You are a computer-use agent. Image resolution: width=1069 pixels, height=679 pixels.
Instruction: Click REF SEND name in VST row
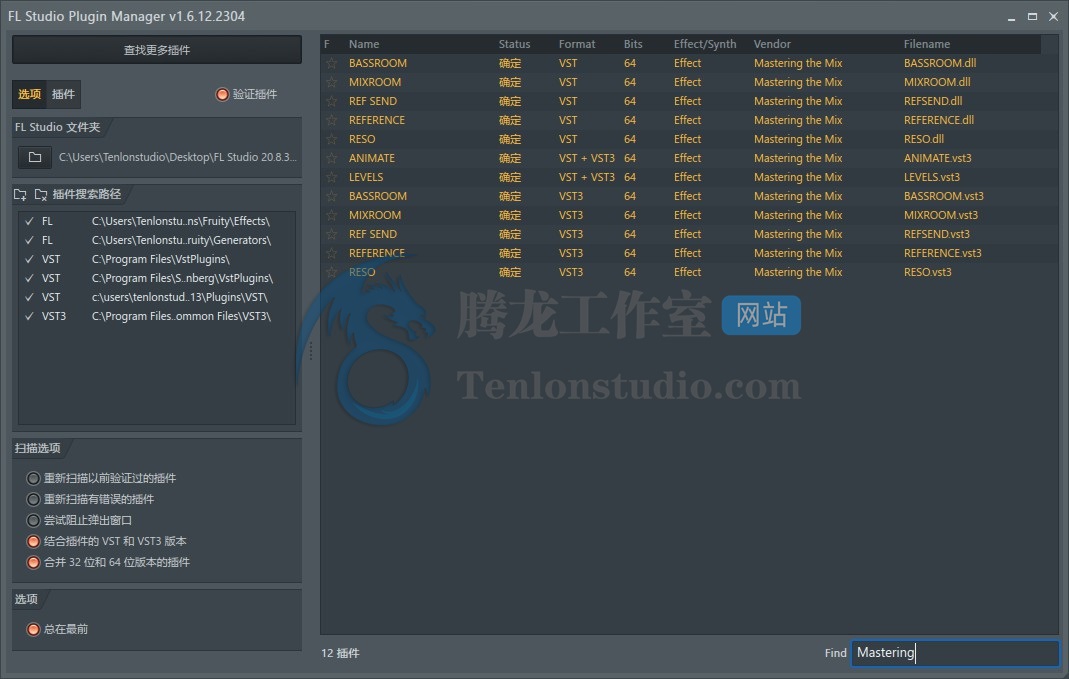point(372,102)
